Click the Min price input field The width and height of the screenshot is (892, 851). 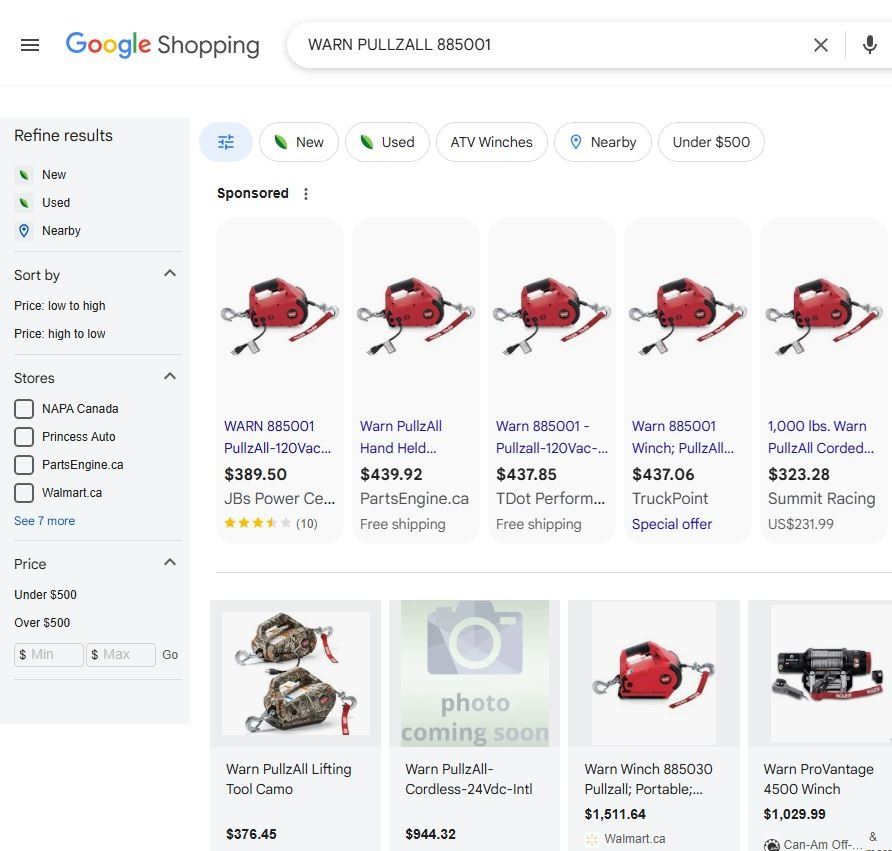point(50,655)
